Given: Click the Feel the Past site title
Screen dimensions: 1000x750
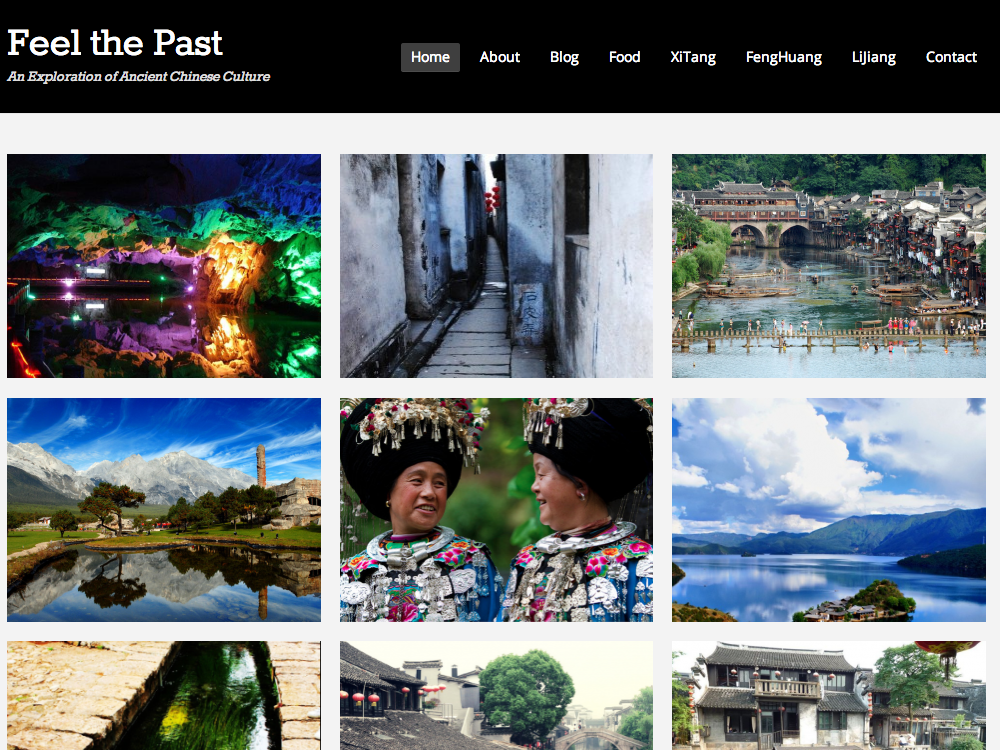Looking at the screenshot, I should pyautogui.click(x=115, y=43).
